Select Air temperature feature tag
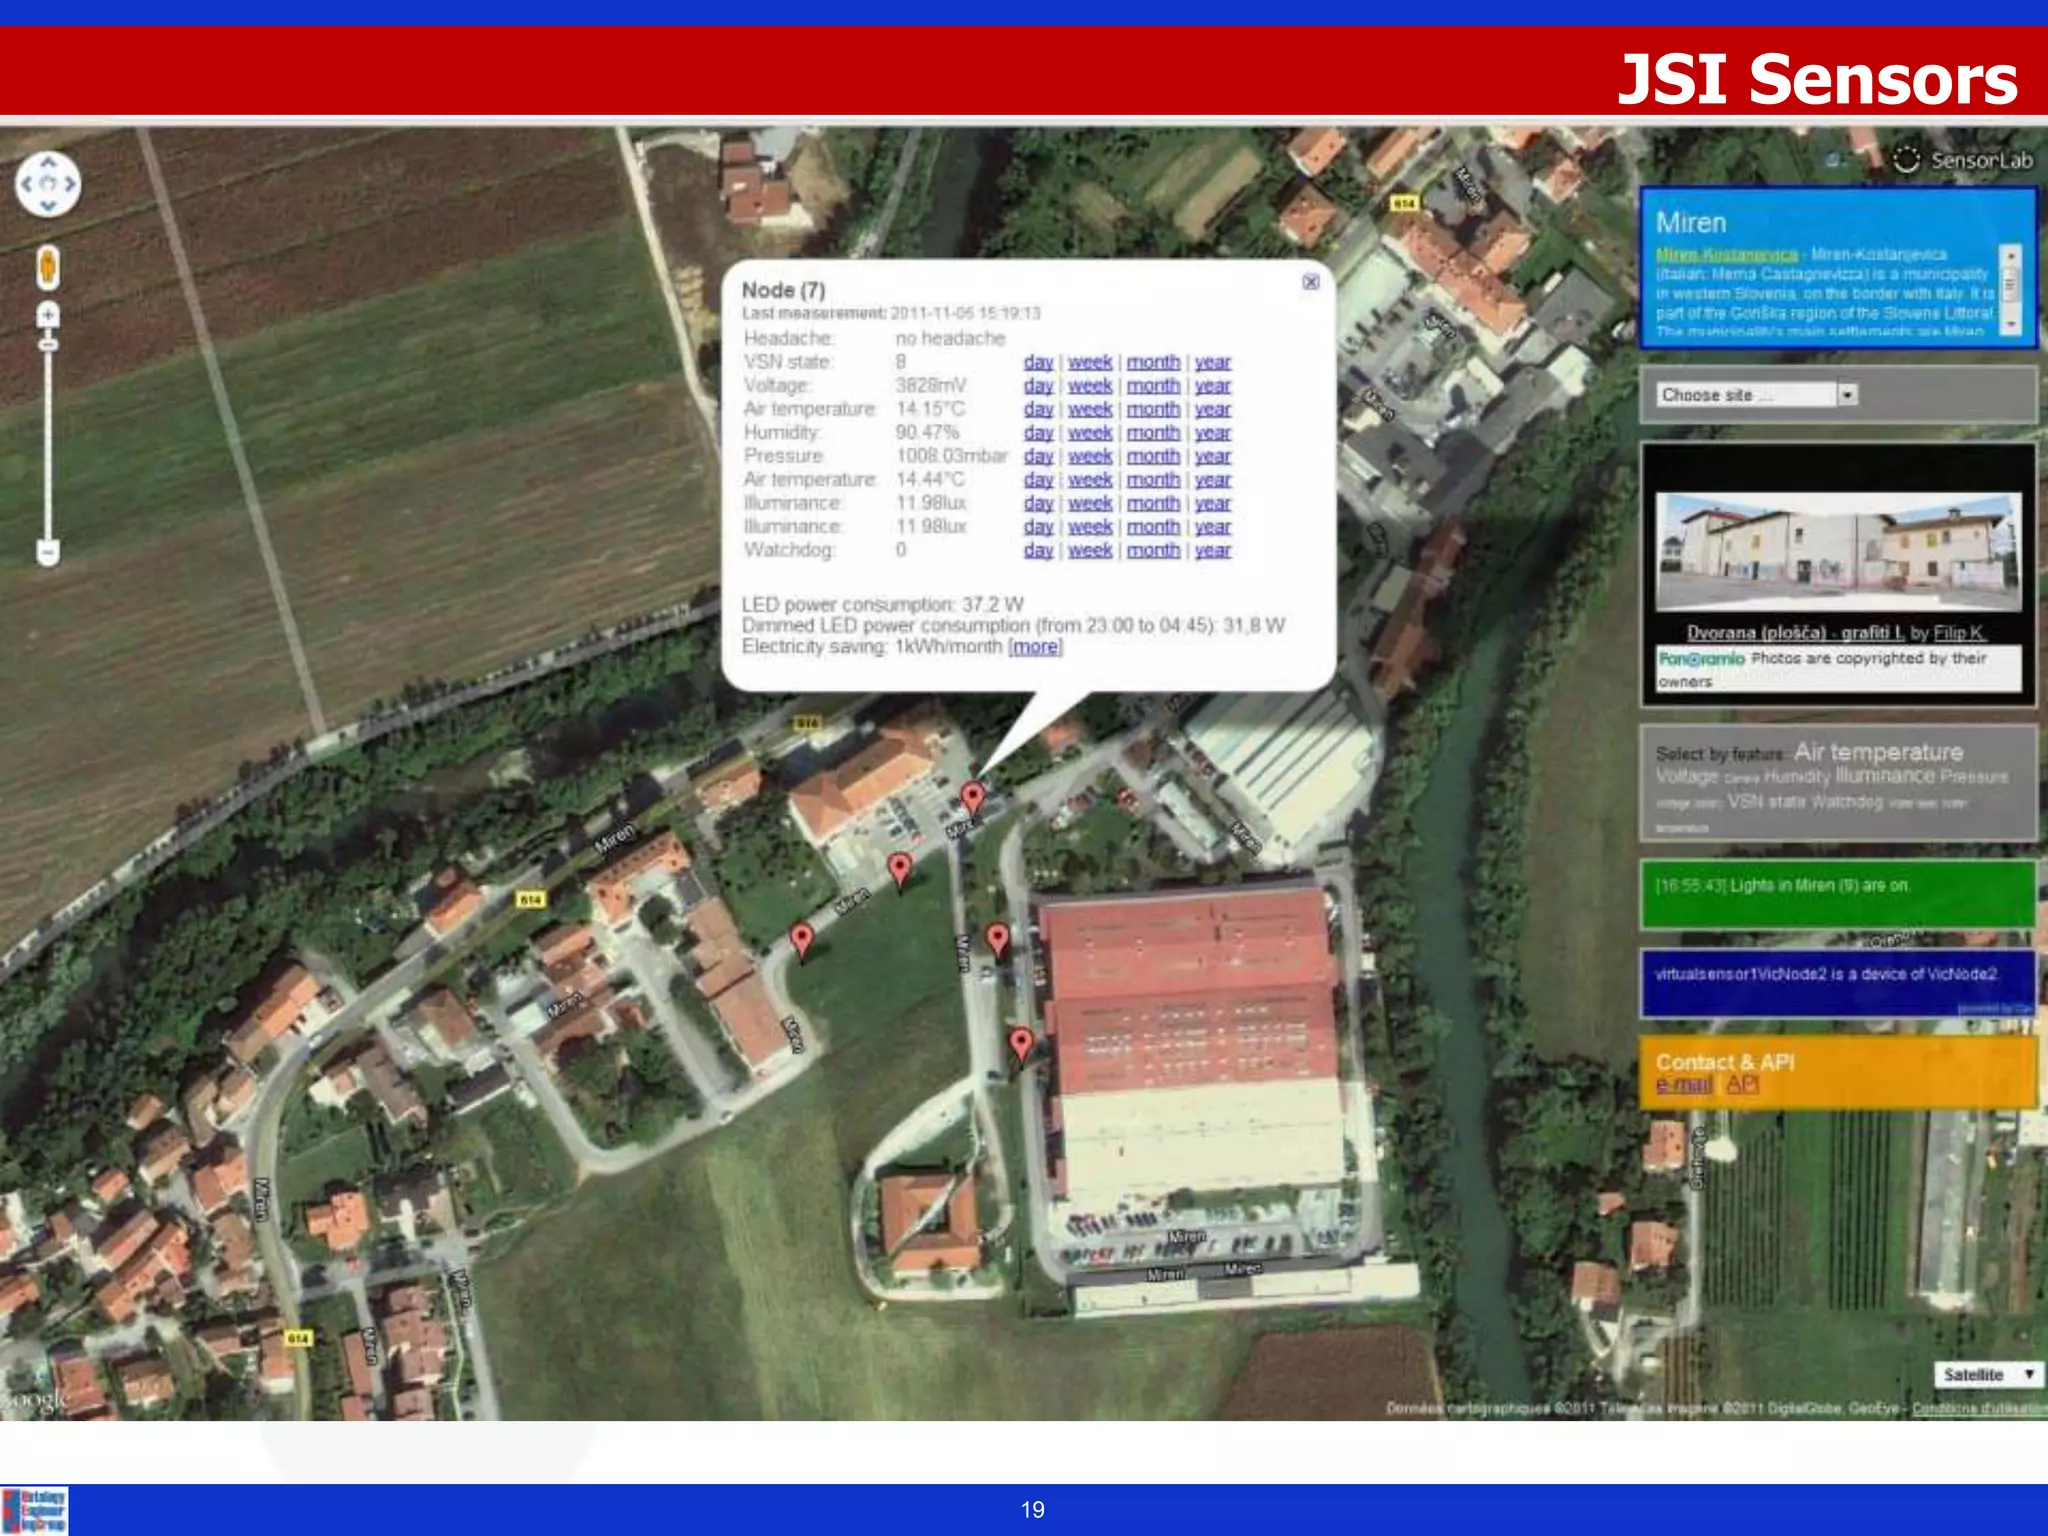2048x1536 pixels. click(1878, 752)
